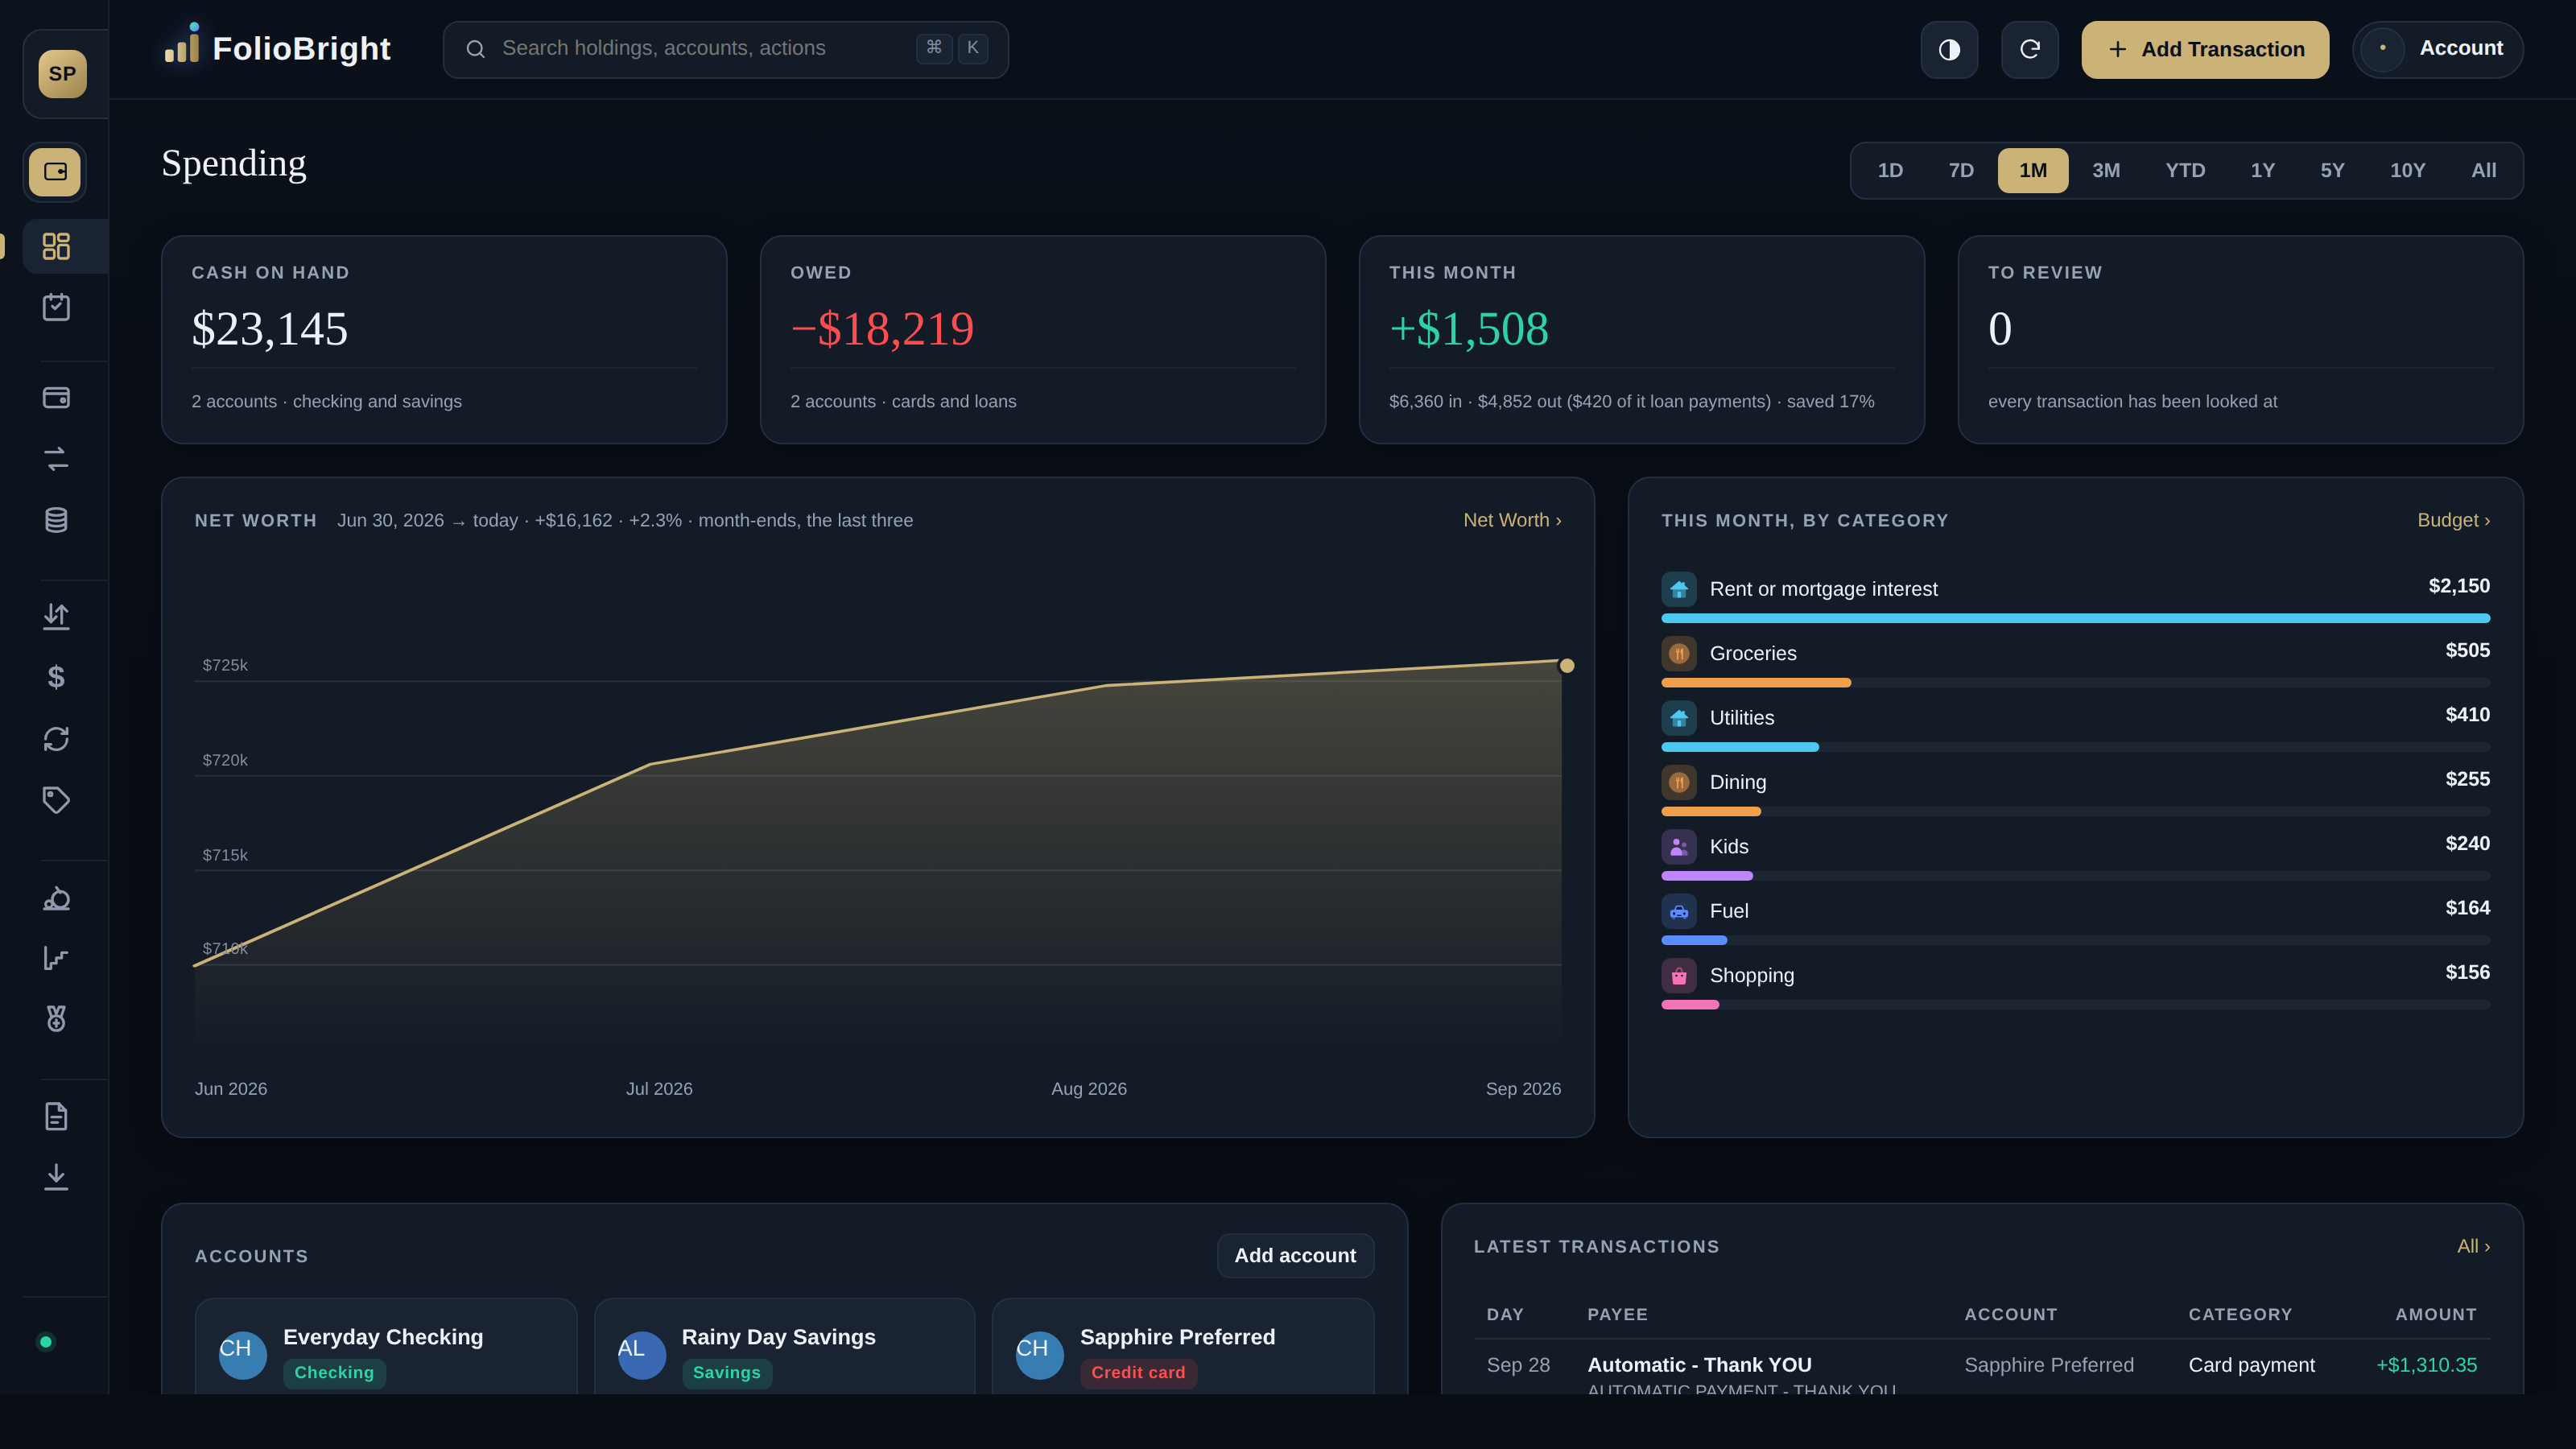This screenshot has width=2576, height=1449.
Task: Open the Account menu
Action: point(2437,50)
